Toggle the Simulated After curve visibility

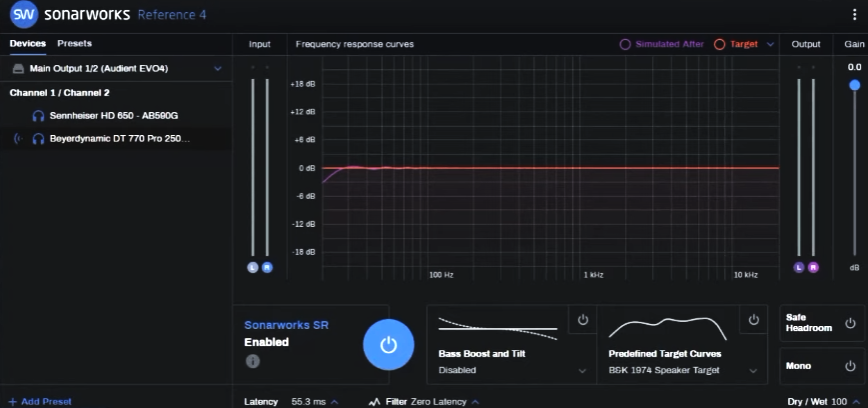pyautogui.click(x=625, y=44)
